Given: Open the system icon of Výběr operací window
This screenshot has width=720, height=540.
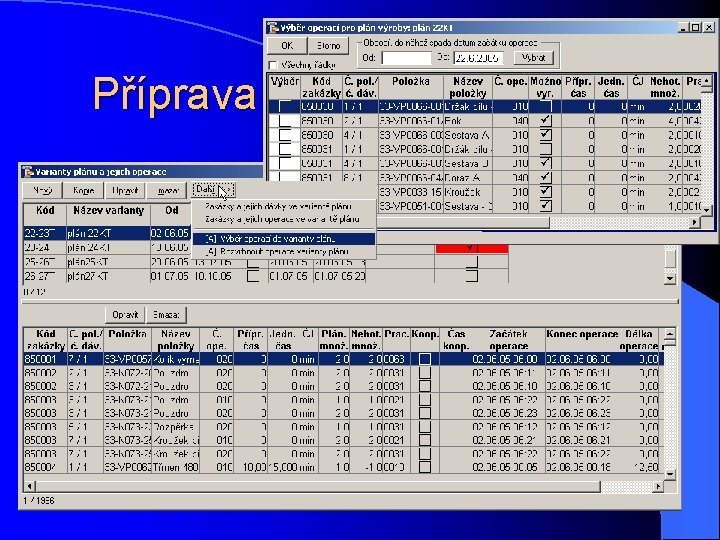Looking at the screenshot, I should tap(273, 28).
